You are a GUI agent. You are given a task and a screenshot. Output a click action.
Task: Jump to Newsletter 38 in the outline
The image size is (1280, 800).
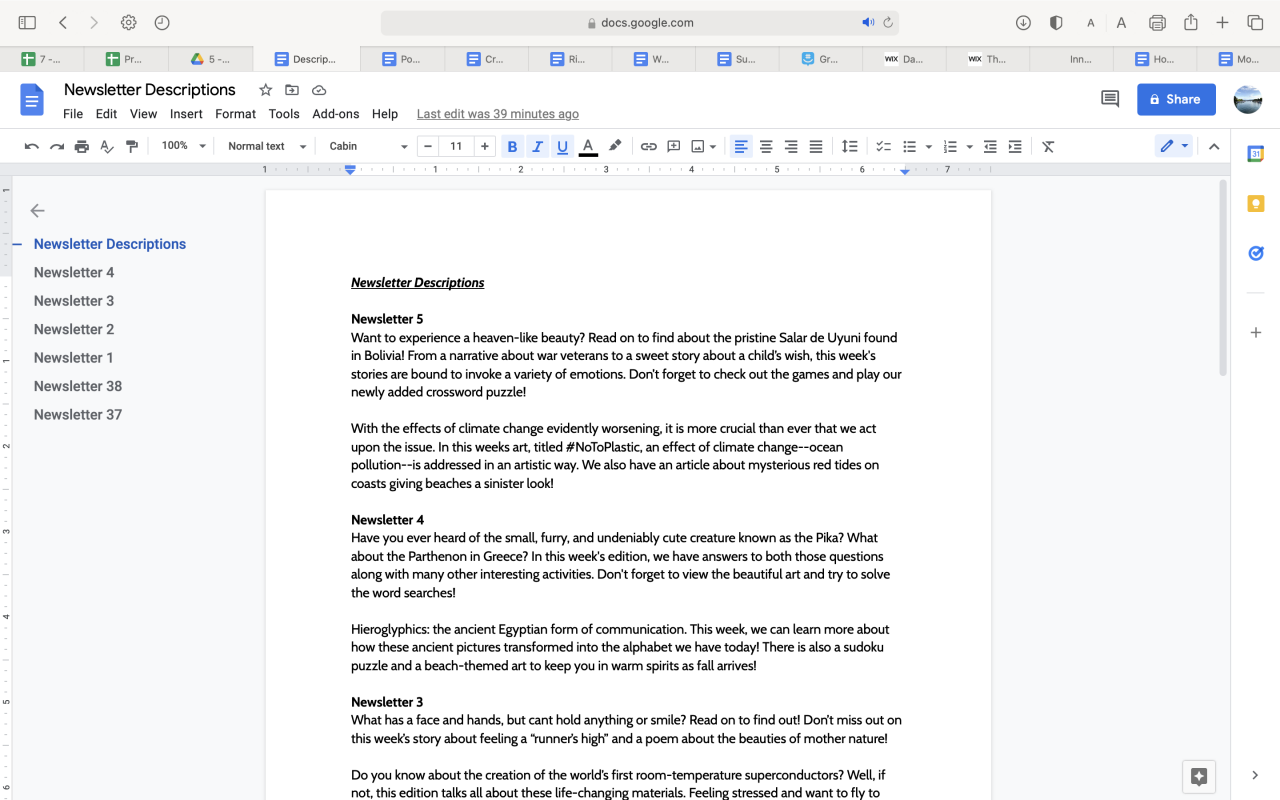[78, 386]
